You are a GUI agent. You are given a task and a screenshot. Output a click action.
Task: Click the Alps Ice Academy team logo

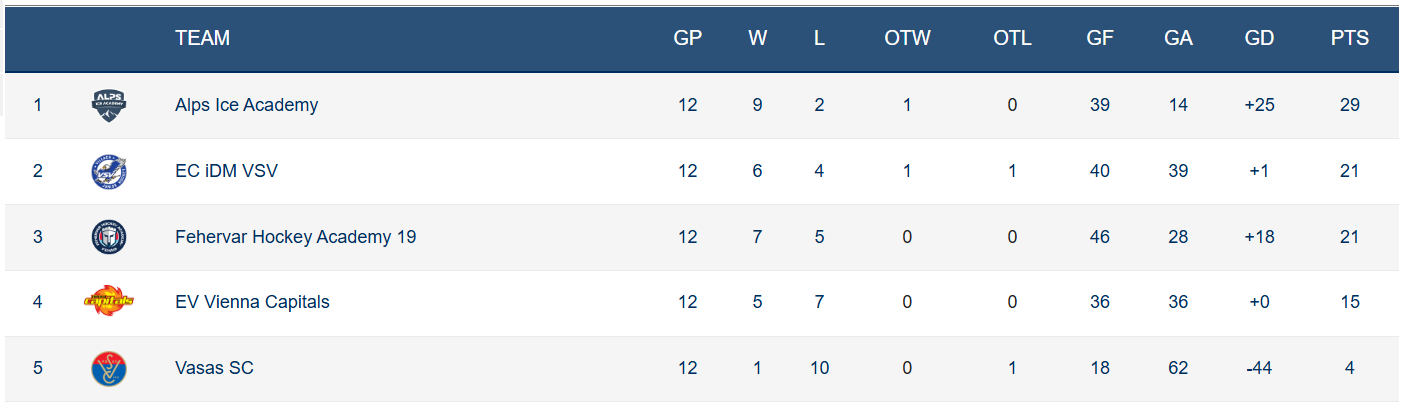108,104
